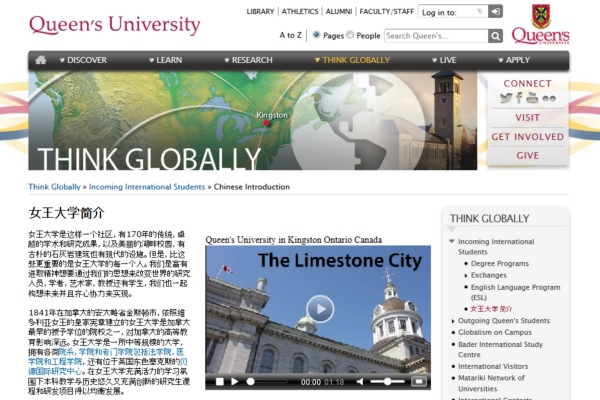This screenshot has height=400, width=600.
Task: Open the Library top menu link
Action: click(261, 12)
